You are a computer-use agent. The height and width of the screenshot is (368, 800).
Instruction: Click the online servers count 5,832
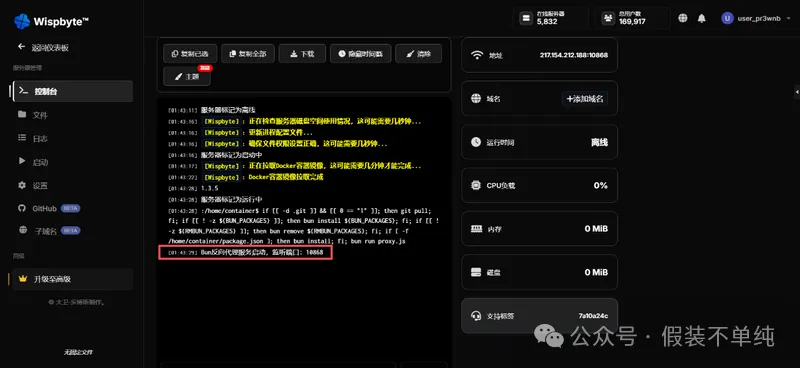click(547, 22)
